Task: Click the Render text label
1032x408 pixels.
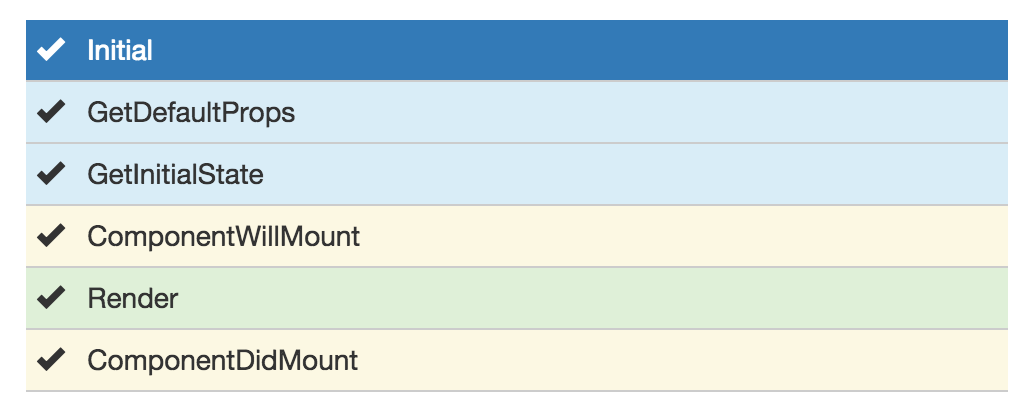Action: click(132, 298)
